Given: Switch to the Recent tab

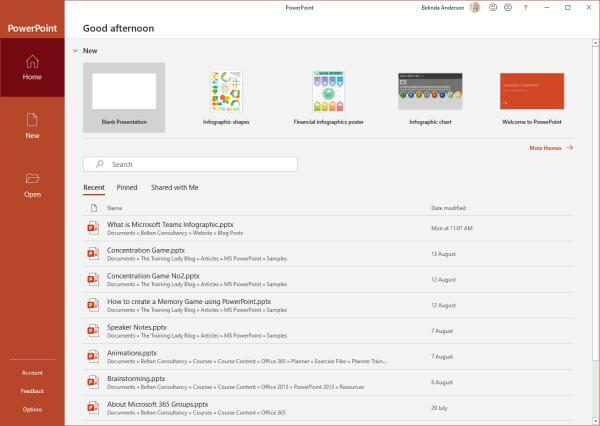Looking at the screenshot, I should (94, 188).
